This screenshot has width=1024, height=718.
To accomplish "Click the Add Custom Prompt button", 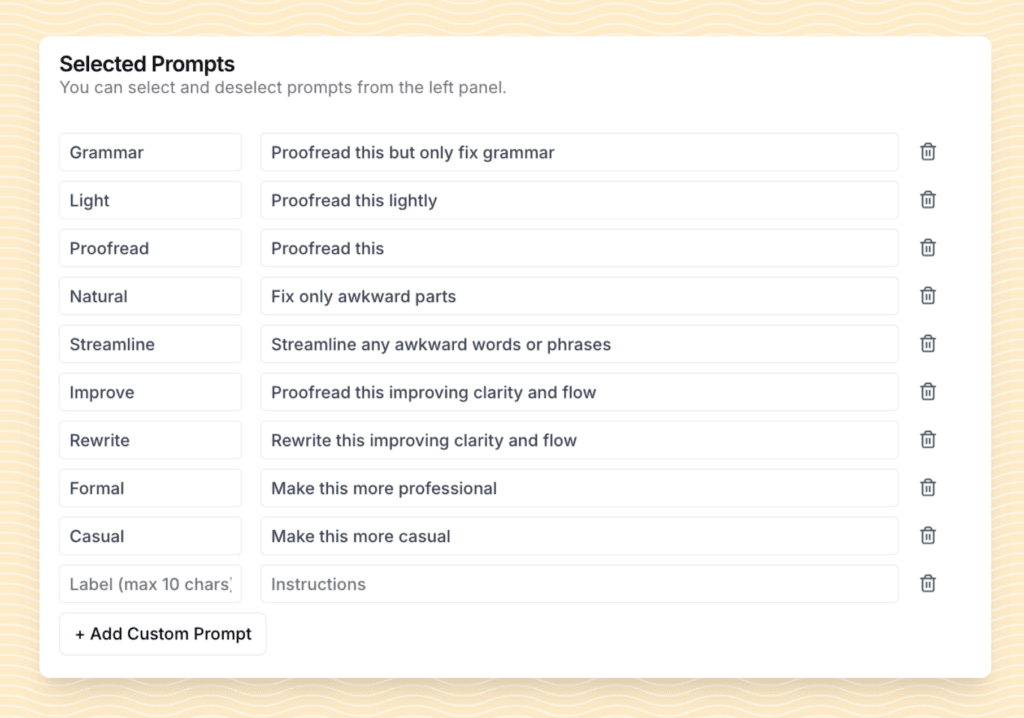I will (x=162, y=633).
